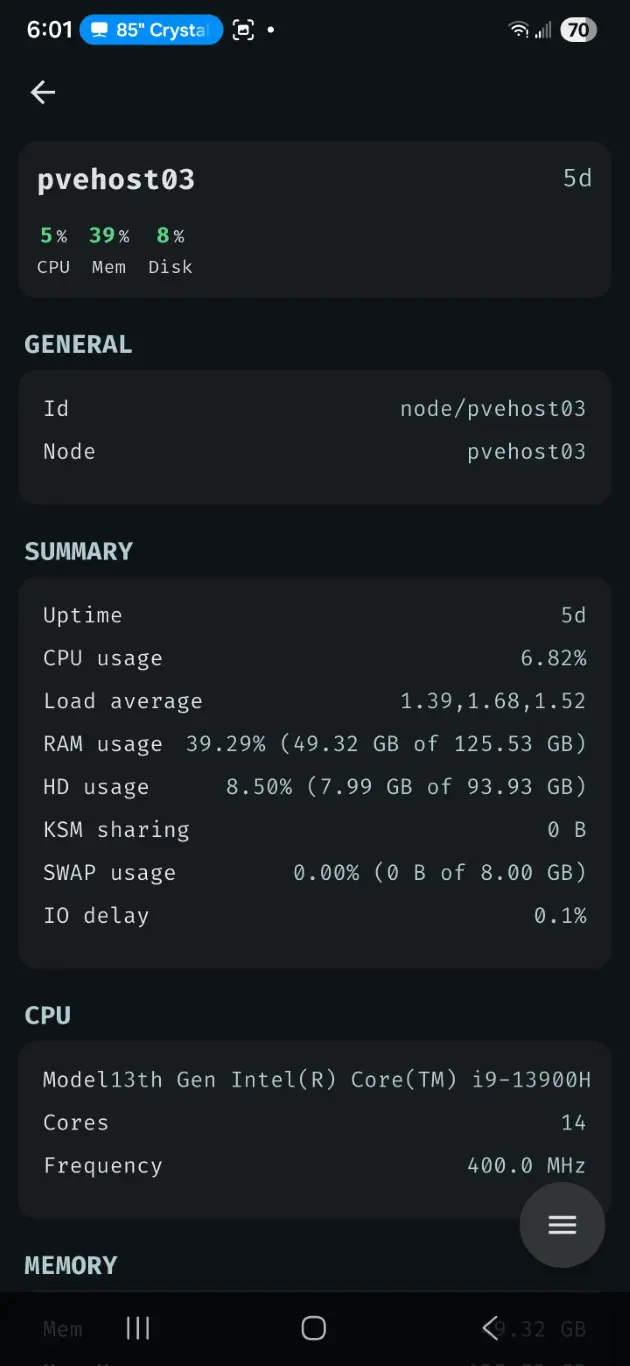Screen dimensions: 630x1366
Task: Tap the Load average row
Action: pyautogui.click(x=314, y=701)
